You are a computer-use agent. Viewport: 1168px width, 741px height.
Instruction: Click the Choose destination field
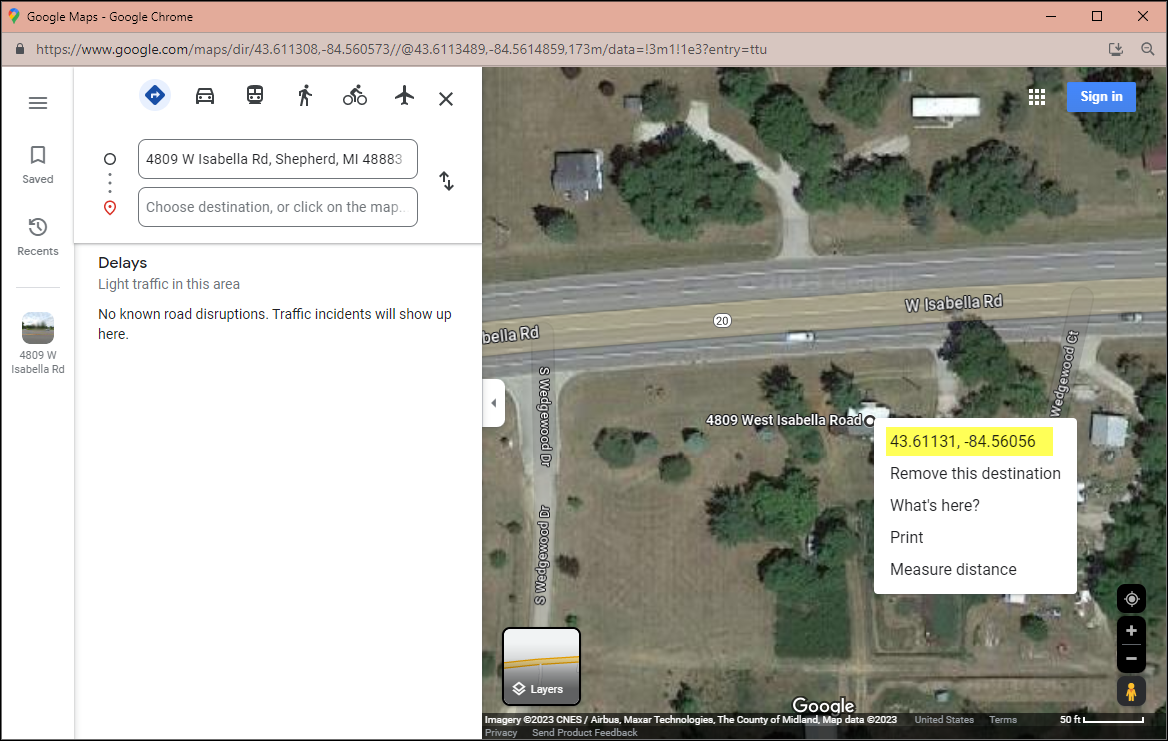point(278,207)
